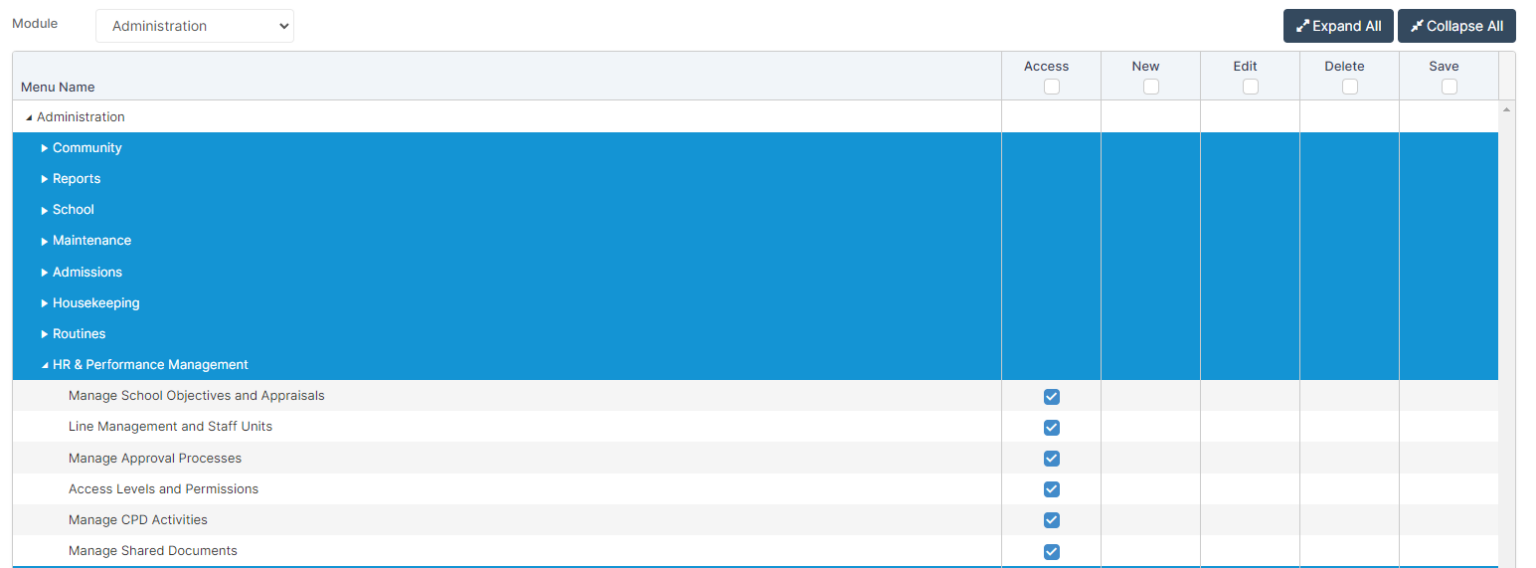The height and width of the screenshot is (568, 1536).
Task: Select the Access Levels and Permissions row
Action: tap(163, 489)
